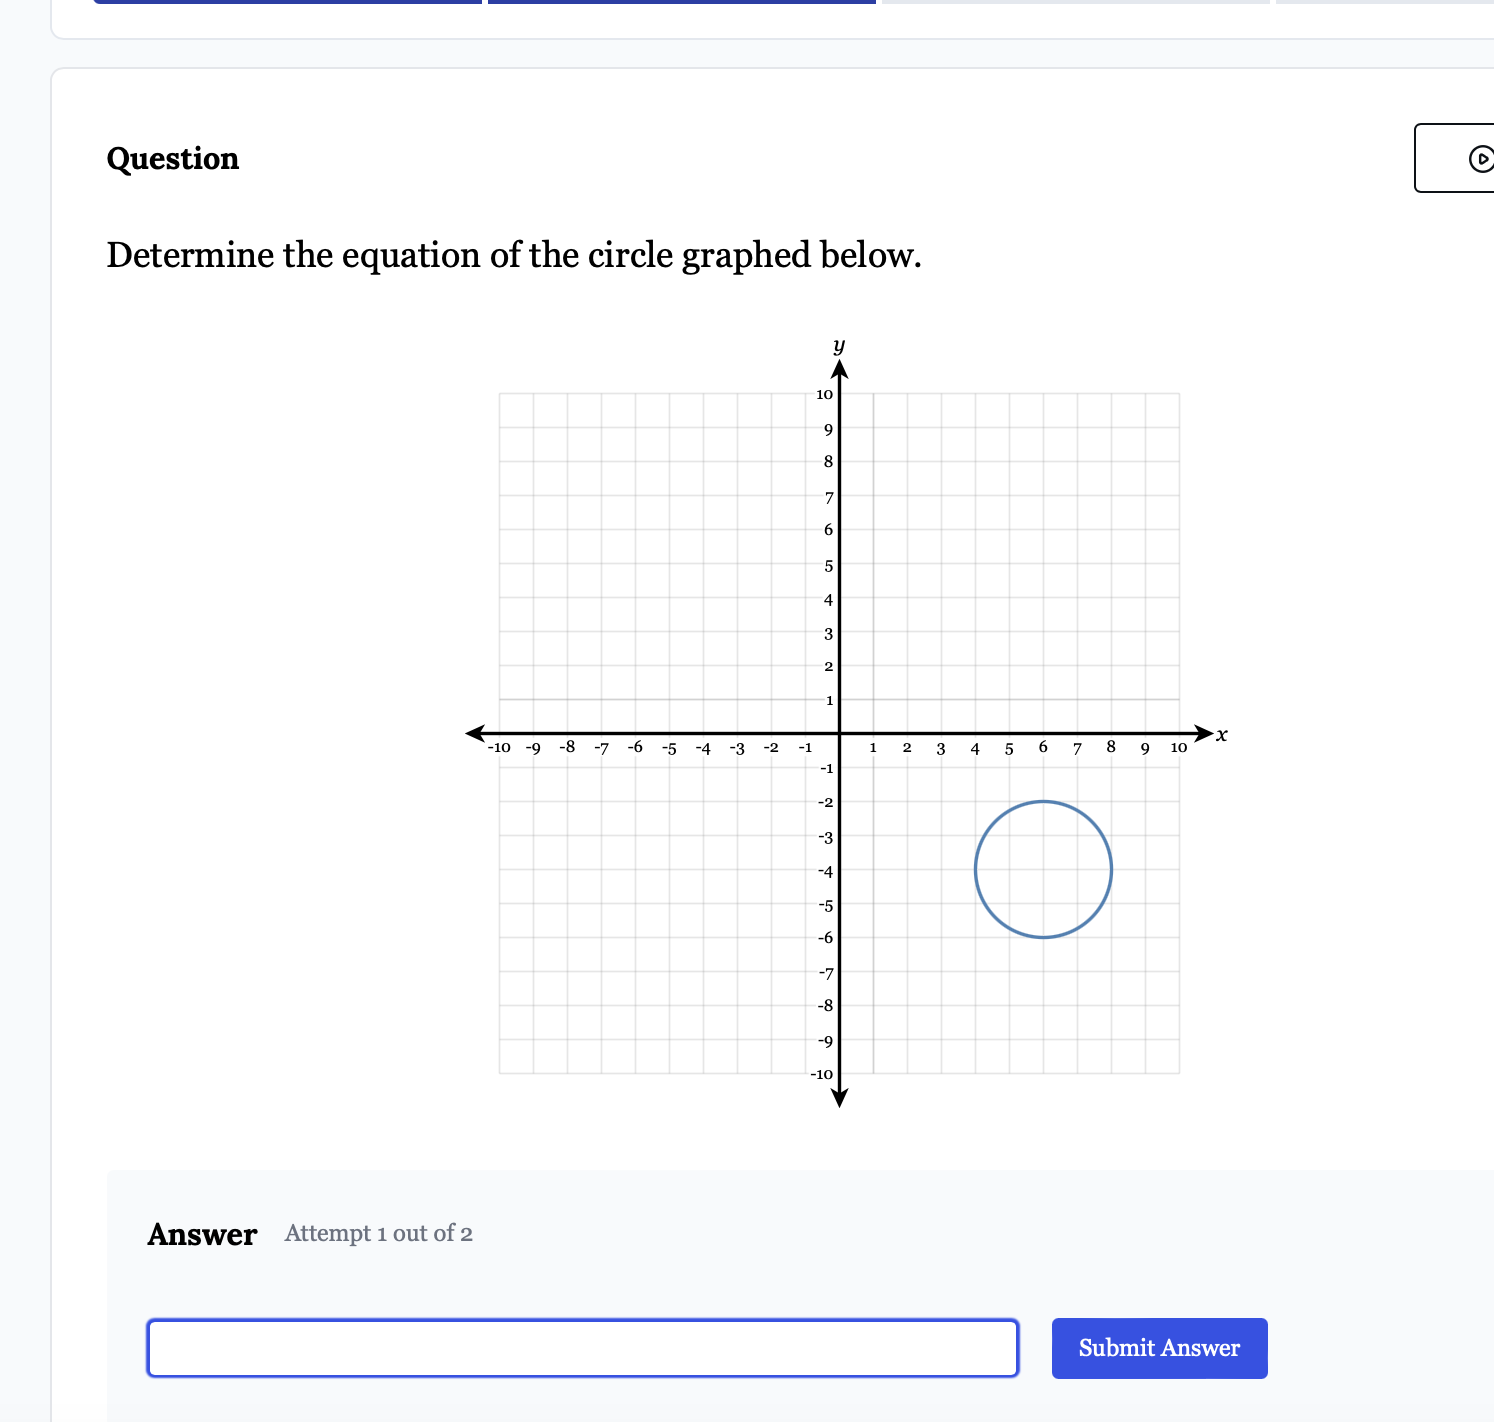This screenshot has height=1422, width=1494.
Task: Click the x-axis label on the graph
Action: [x=1220, y=735]
